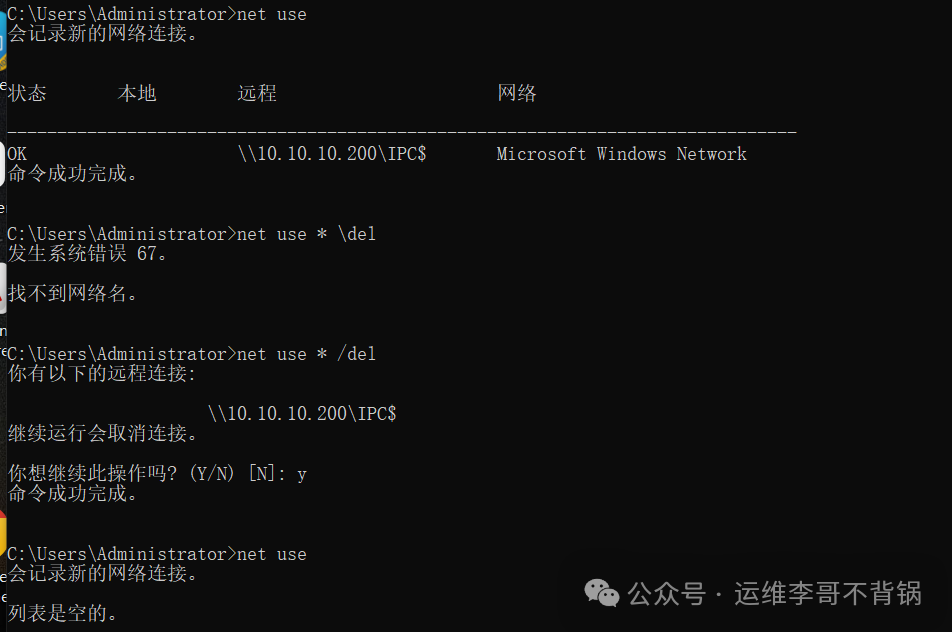Click the \\10.10.10.200\IPC$ table entry
This screenshot has width=952, height=632.
click(332, 154)
